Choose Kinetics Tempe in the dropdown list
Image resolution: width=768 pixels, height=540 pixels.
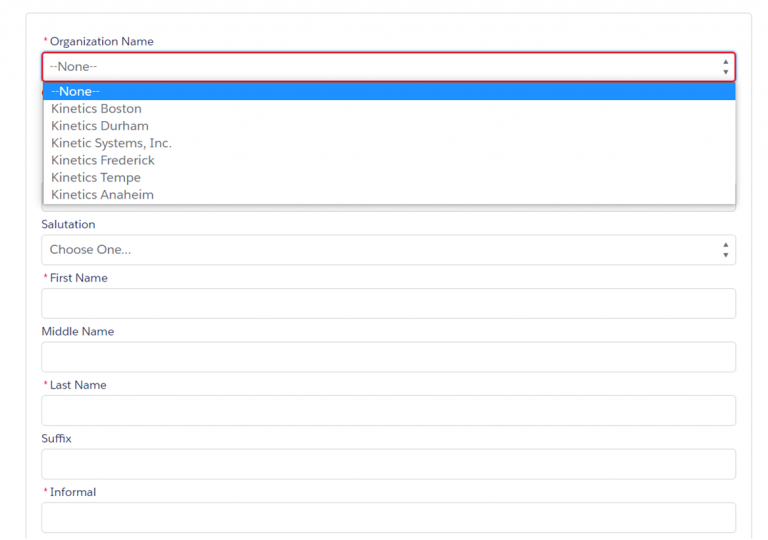point(96,177)
